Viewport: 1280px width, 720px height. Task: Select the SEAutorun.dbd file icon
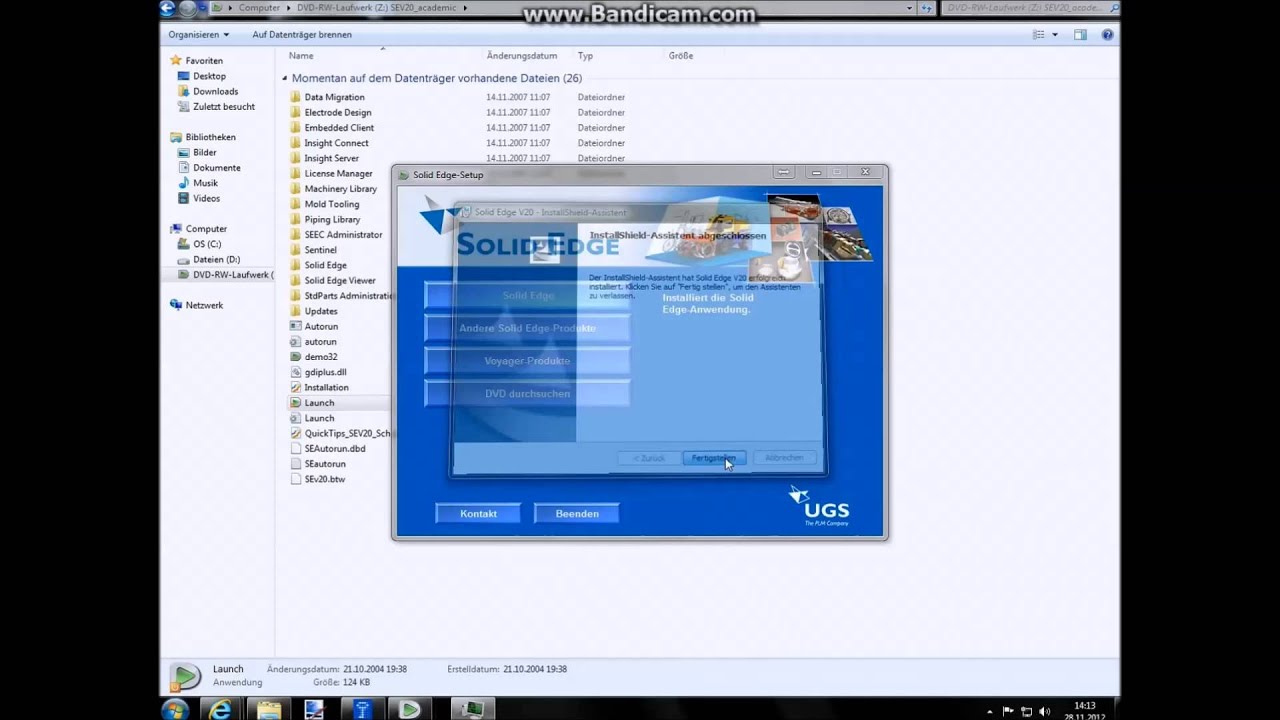tap(295, 448)
